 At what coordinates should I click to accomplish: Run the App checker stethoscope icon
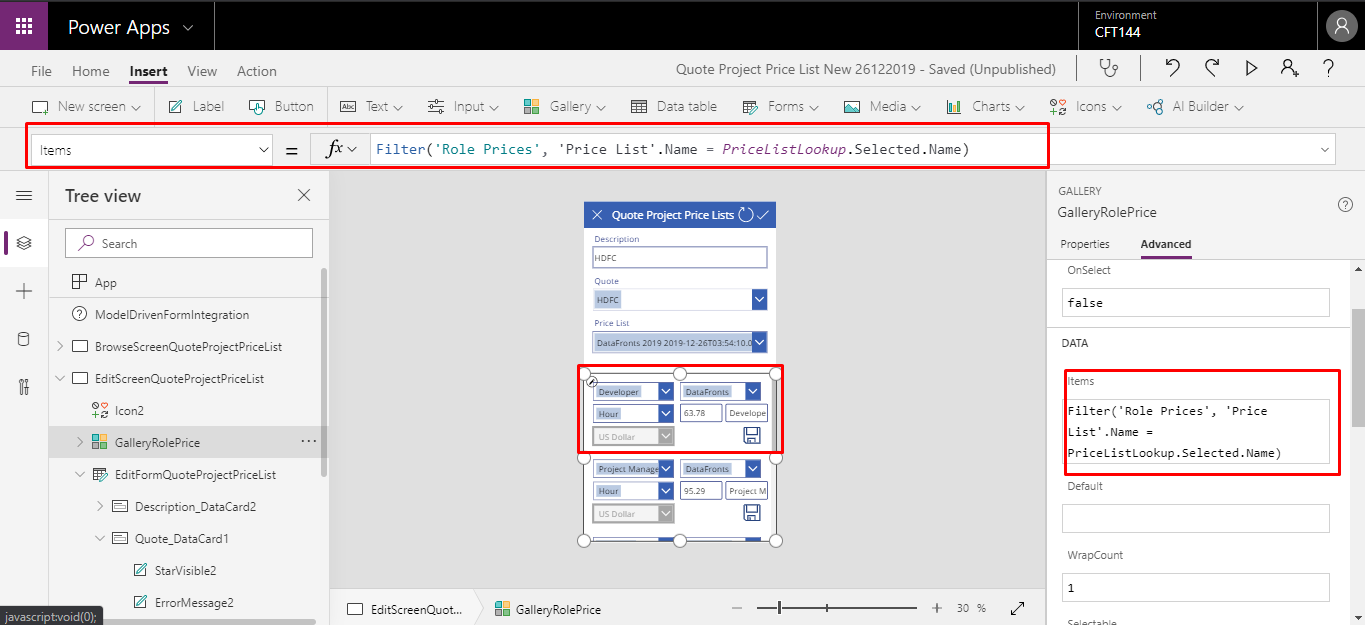coord(1108,68)
